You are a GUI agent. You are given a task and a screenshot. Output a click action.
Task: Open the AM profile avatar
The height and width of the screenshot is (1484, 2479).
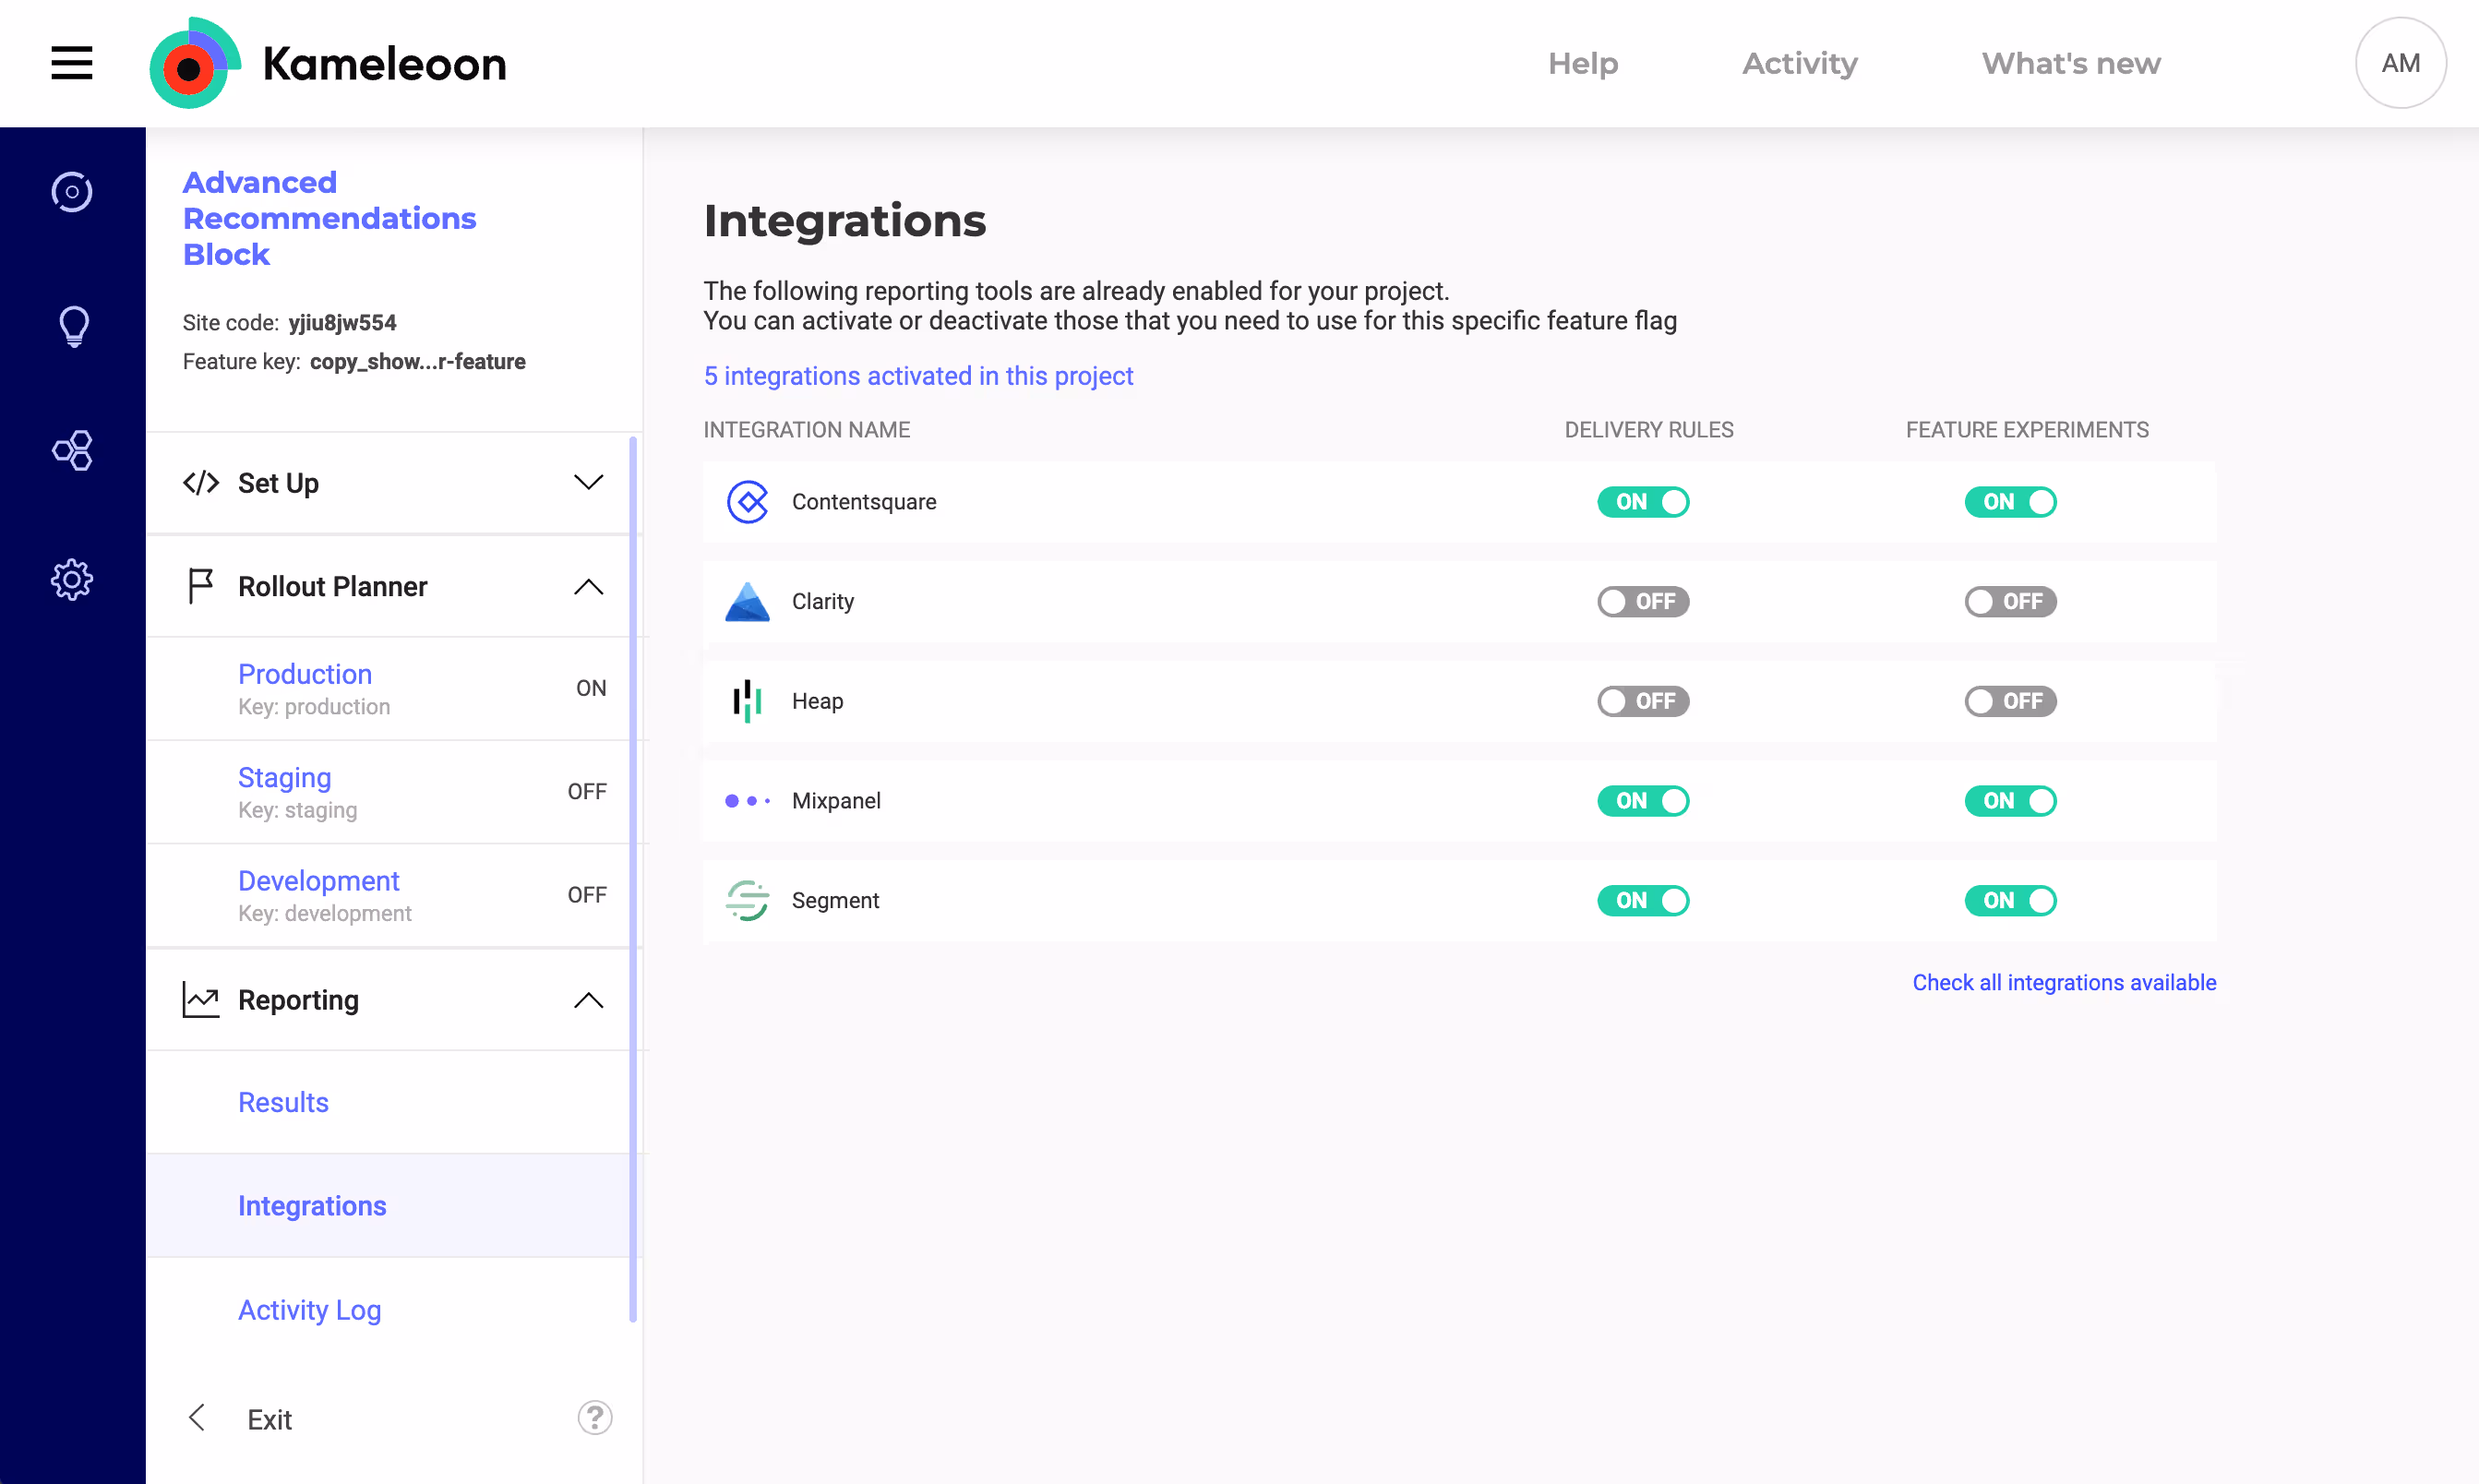2401,63
